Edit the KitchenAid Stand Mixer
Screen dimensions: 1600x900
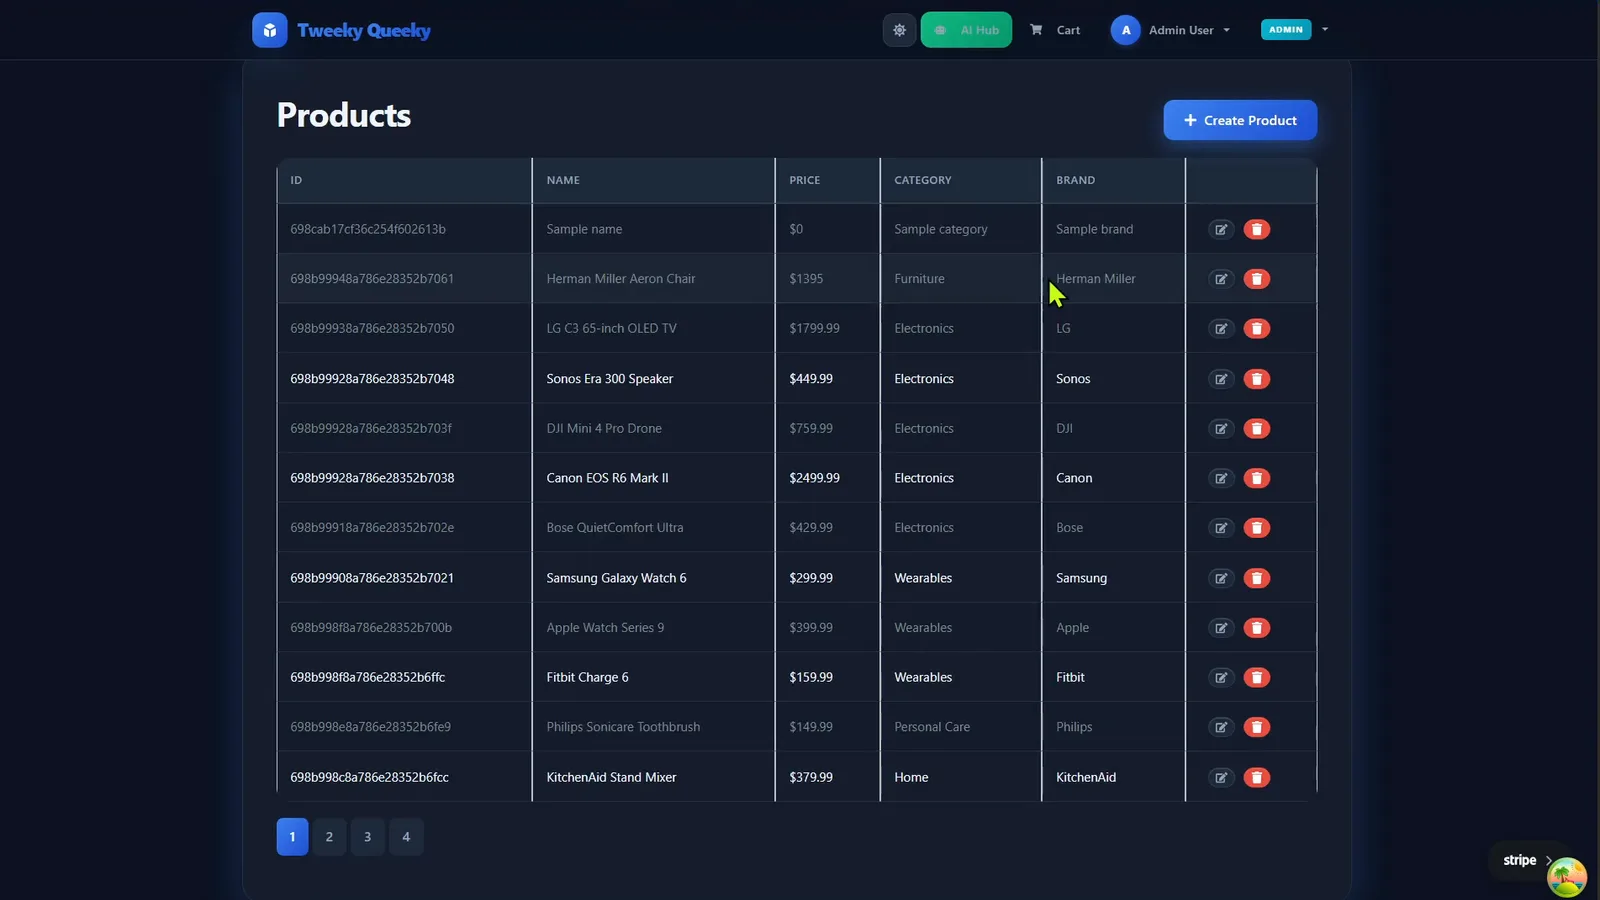pyautogui.click(x=1221, y=777)
